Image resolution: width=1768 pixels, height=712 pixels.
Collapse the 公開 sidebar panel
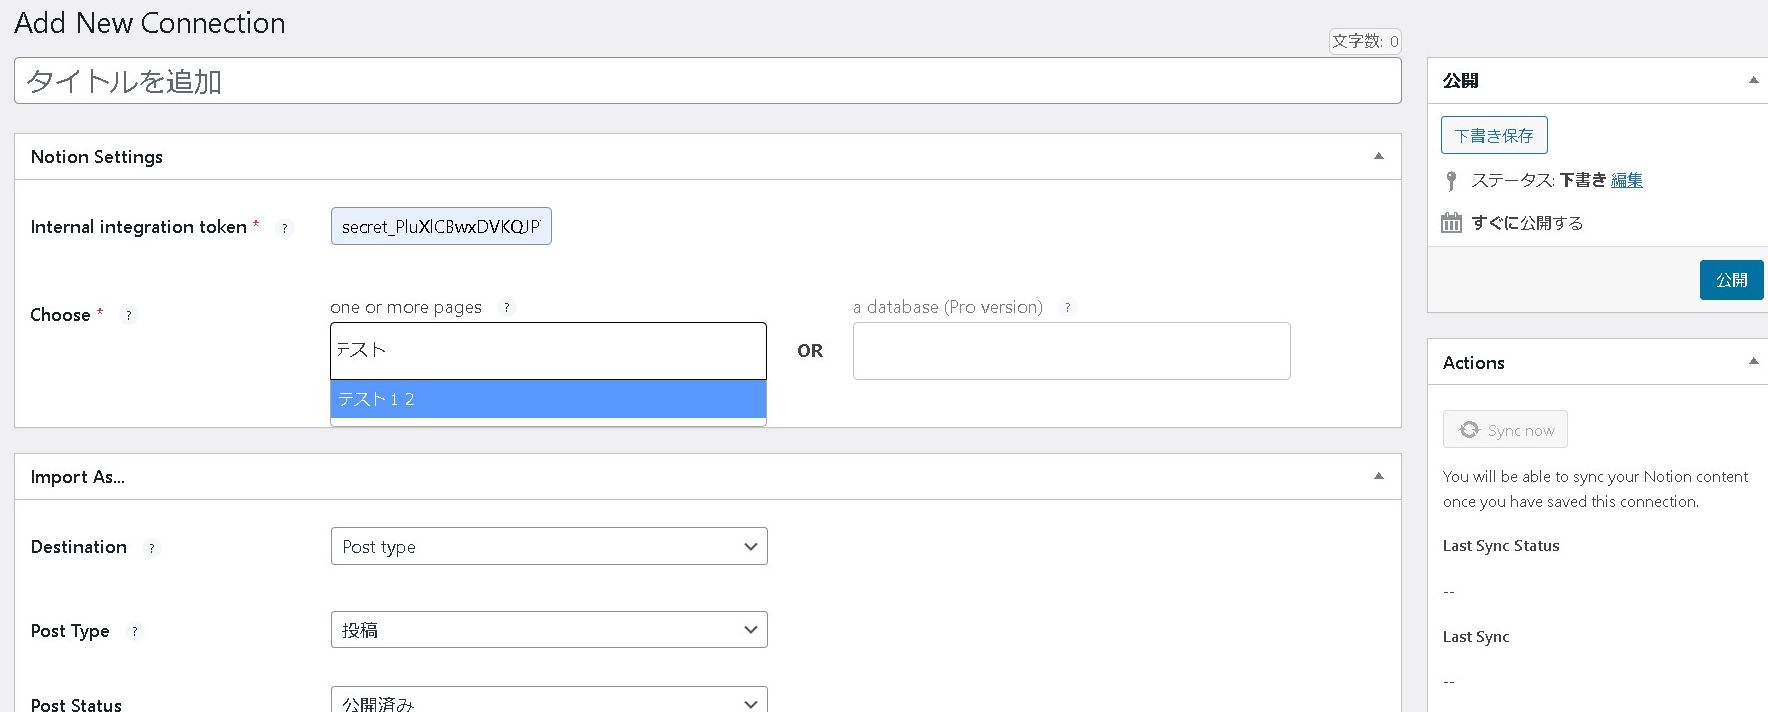coord(1752,80)
